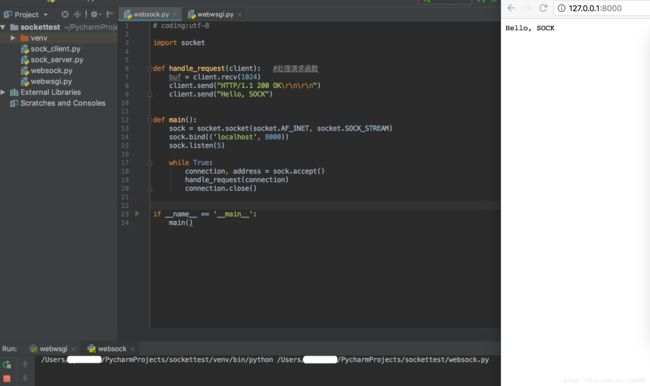
Task: Fold the main function in gutter
Action: click(x=149, y=120)
